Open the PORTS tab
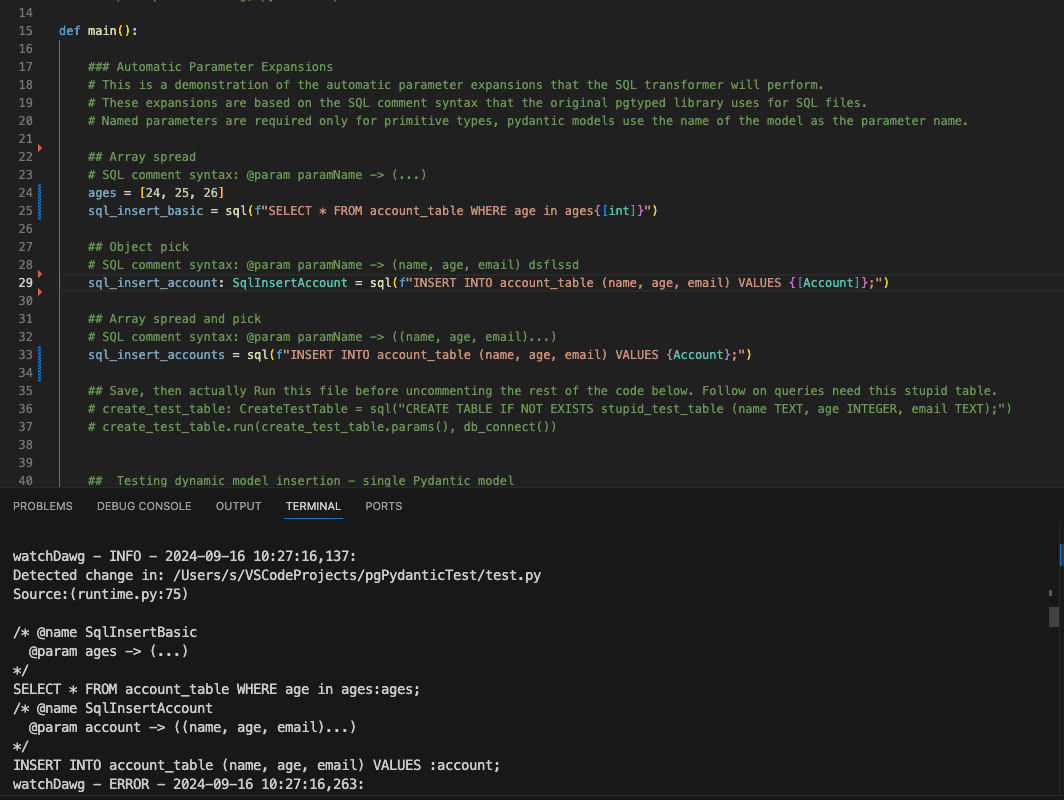 (383, 506)
